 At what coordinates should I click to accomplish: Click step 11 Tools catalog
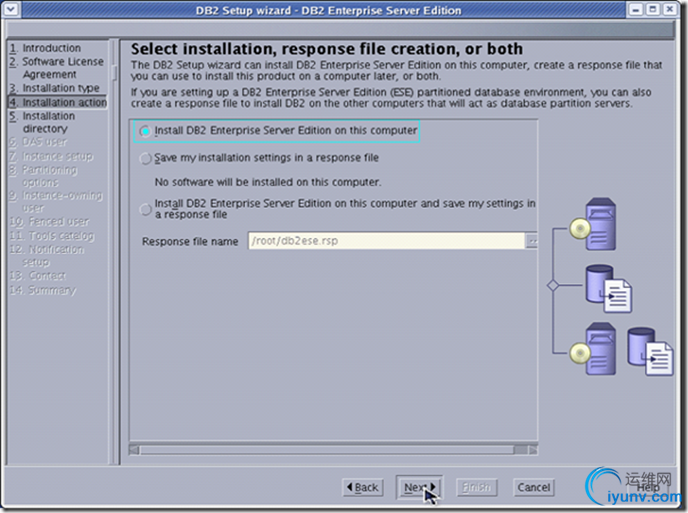tap(52, 236)
